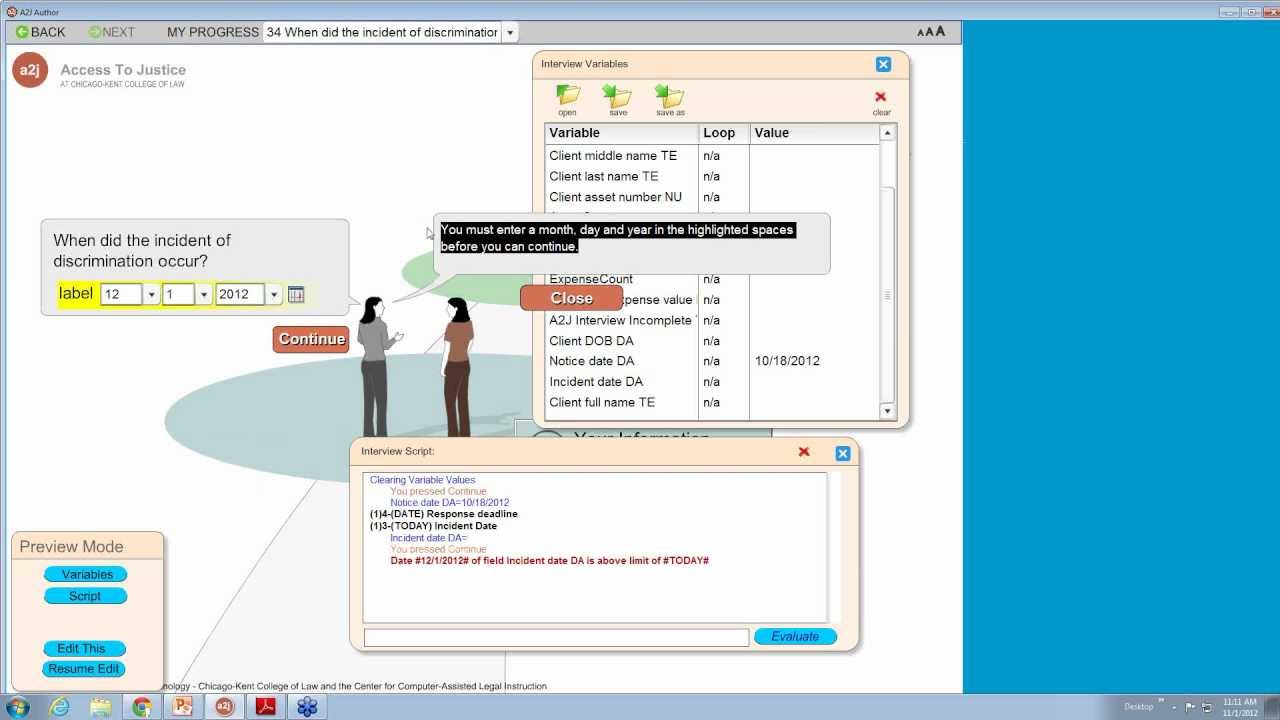Open Google Chrome from the taskbar

point(142,707)
